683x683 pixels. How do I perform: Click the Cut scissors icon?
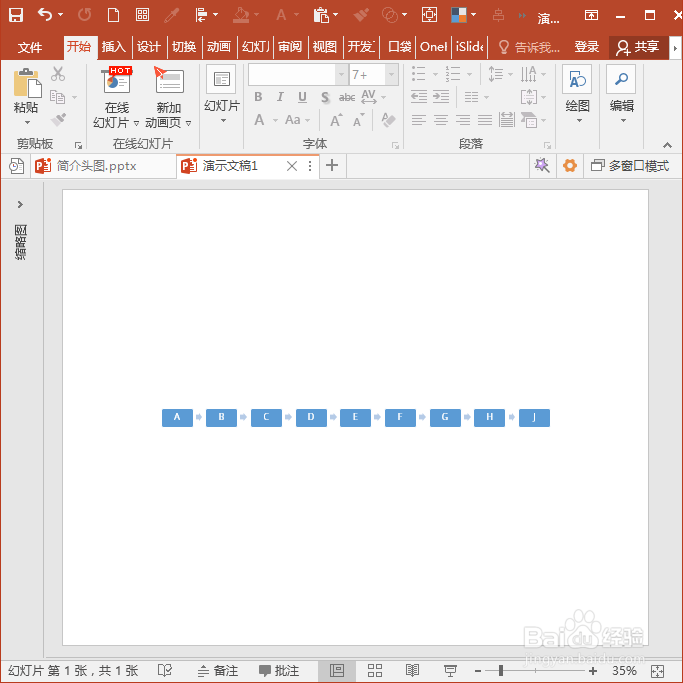click(x=57, y=74)
